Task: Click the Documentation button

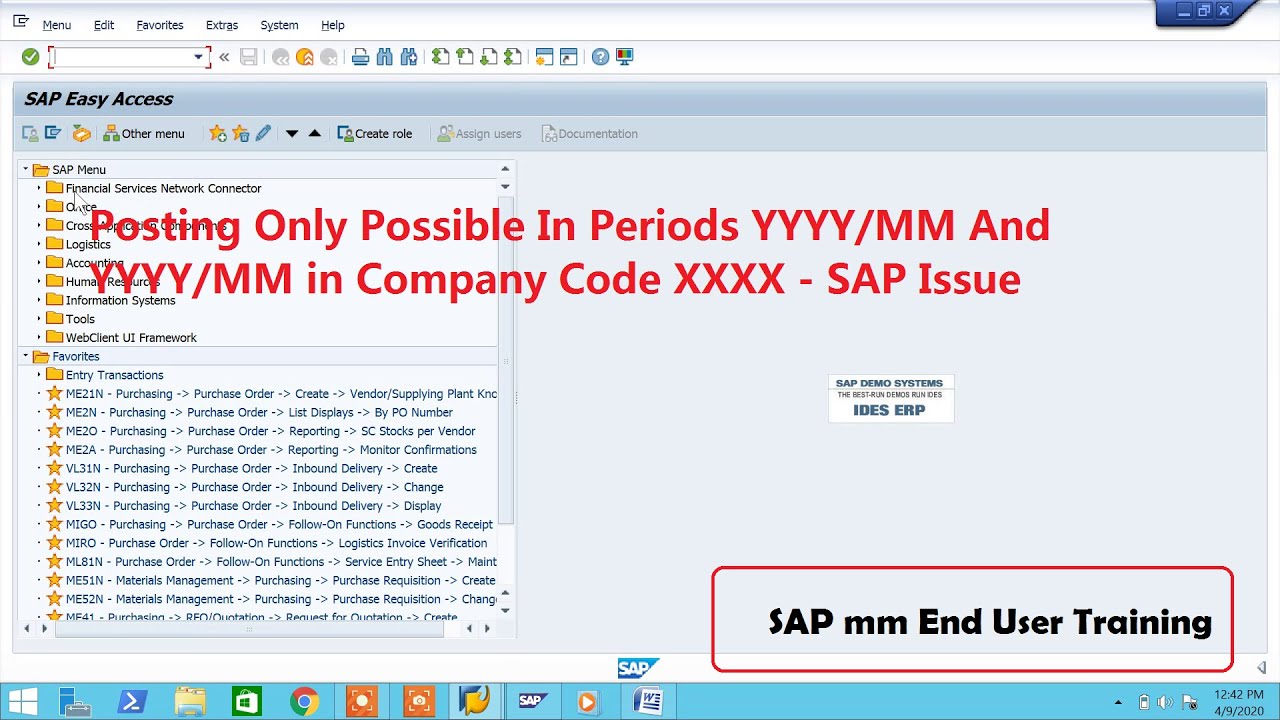Action: click(x=589, y=133)
